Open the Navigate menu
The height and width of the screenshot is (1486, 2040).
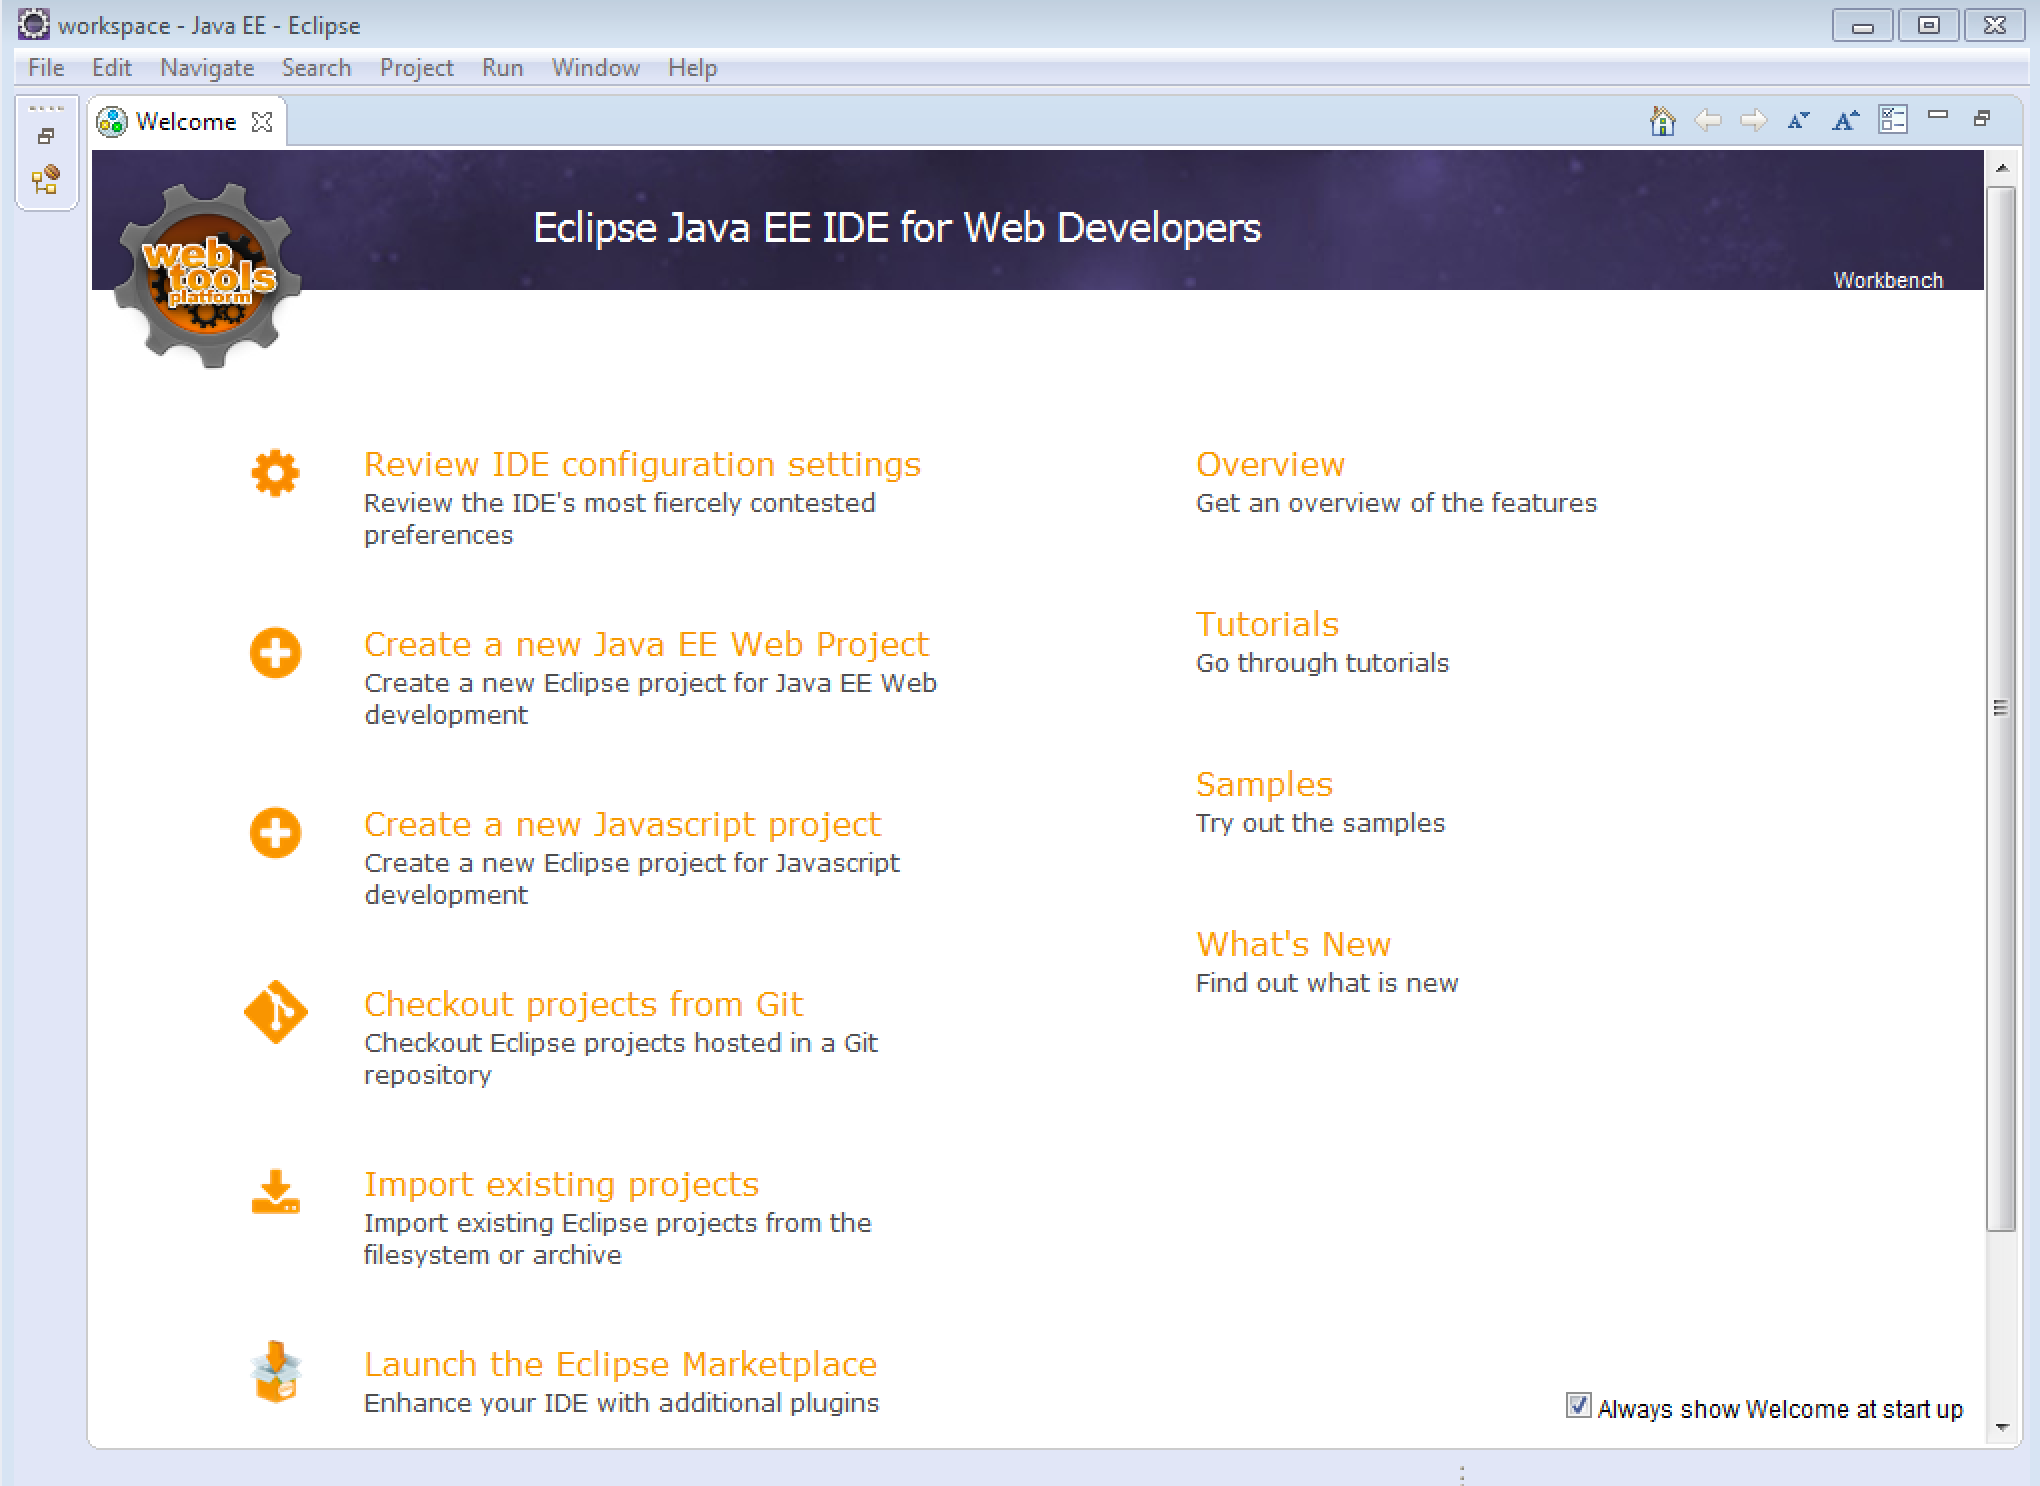pos(207,68)
